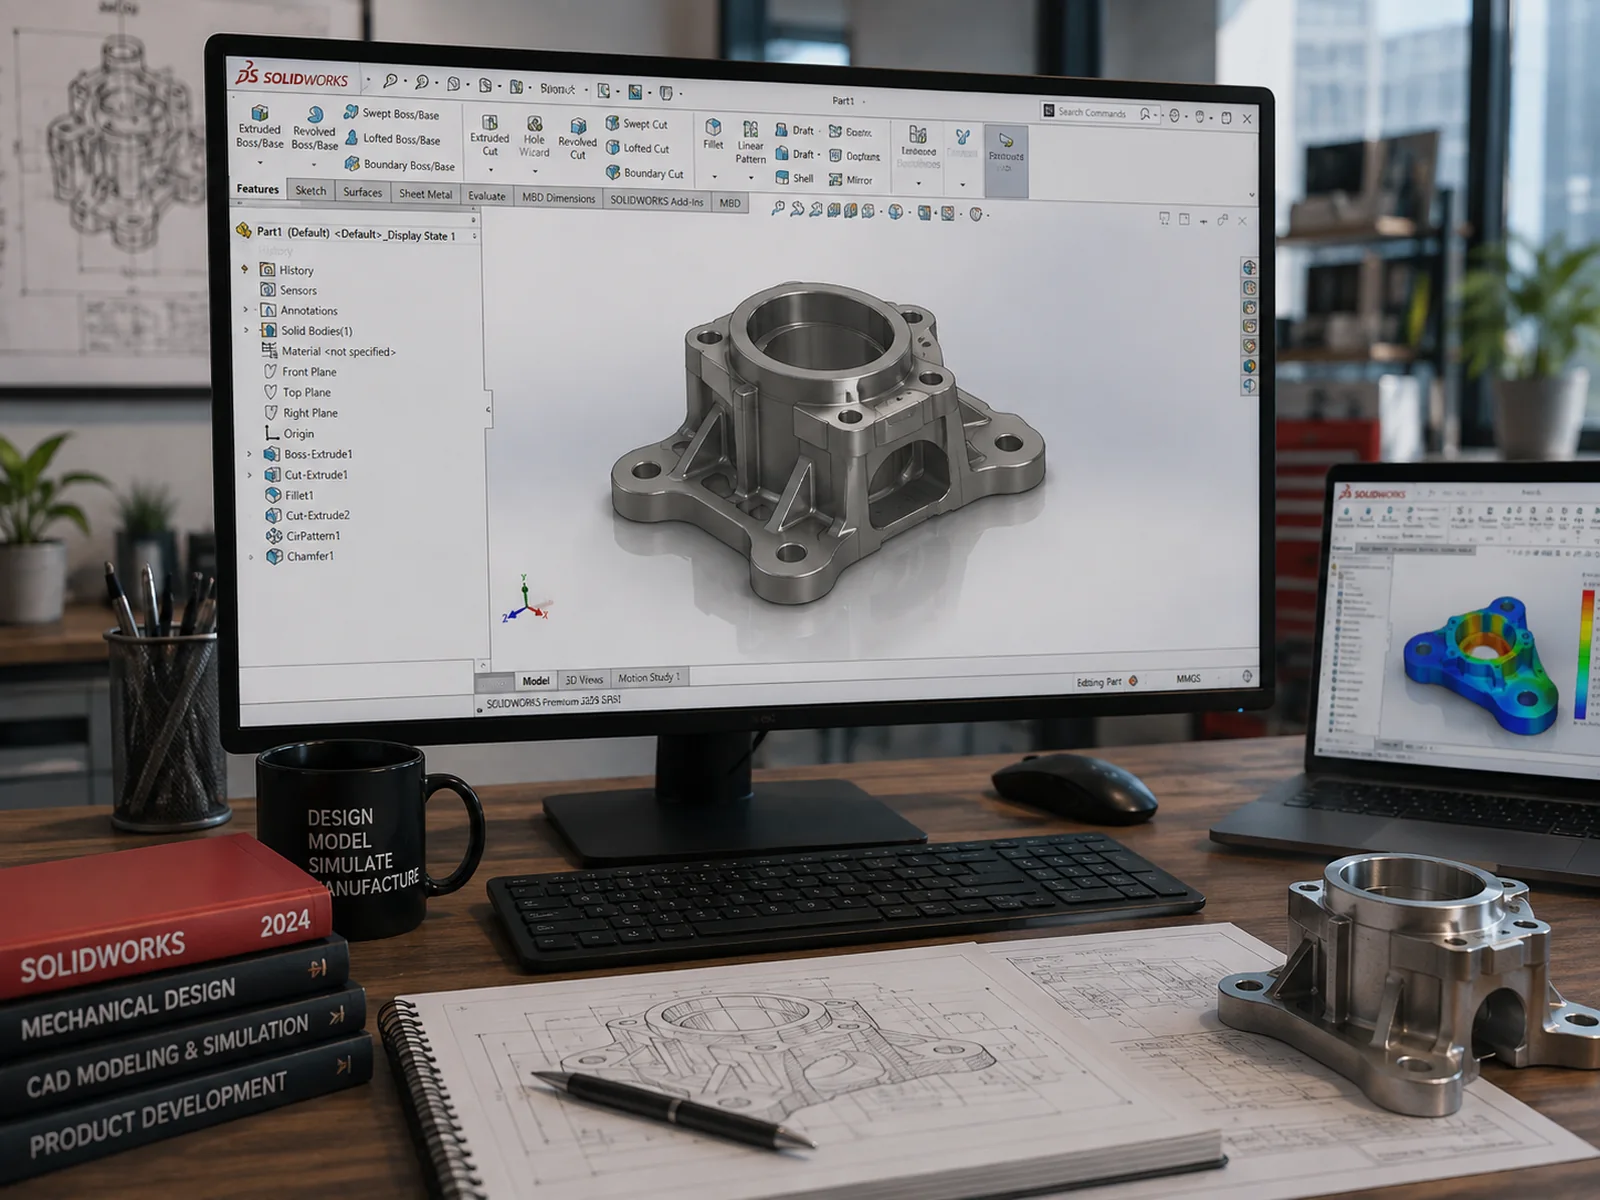Screen dimensions: 1600x1200
Task: Click the History folder icon in the tree
Action: click(267, 270)
